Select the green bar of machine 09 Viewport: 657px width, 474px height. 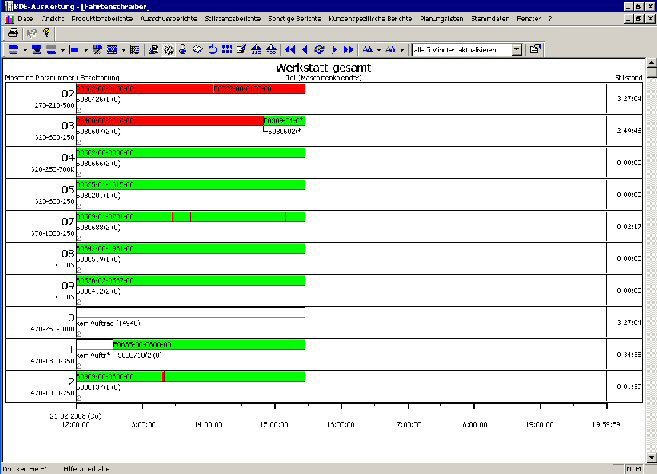[x=191, y=281]
